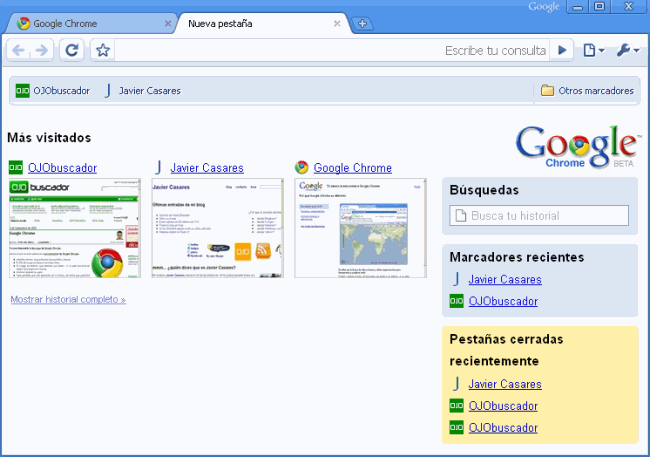
Task: Open the page menu dropdown
Action: (594, 51)
